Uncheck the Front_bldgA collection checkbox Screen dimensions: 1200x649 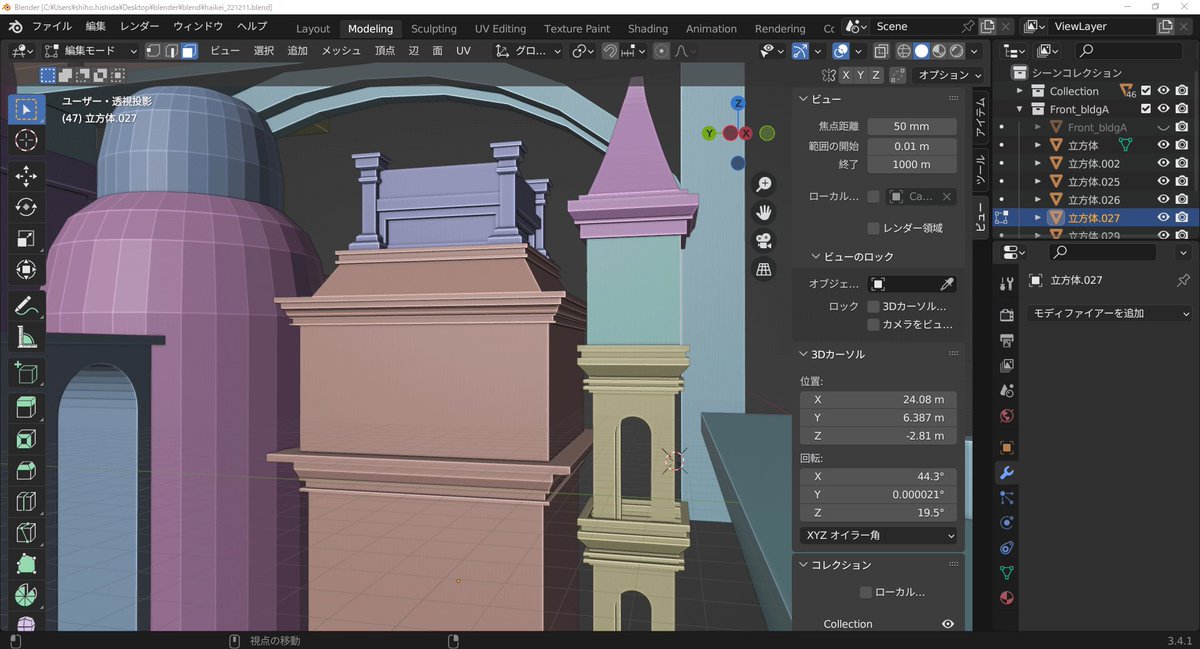pos(1146,109)
